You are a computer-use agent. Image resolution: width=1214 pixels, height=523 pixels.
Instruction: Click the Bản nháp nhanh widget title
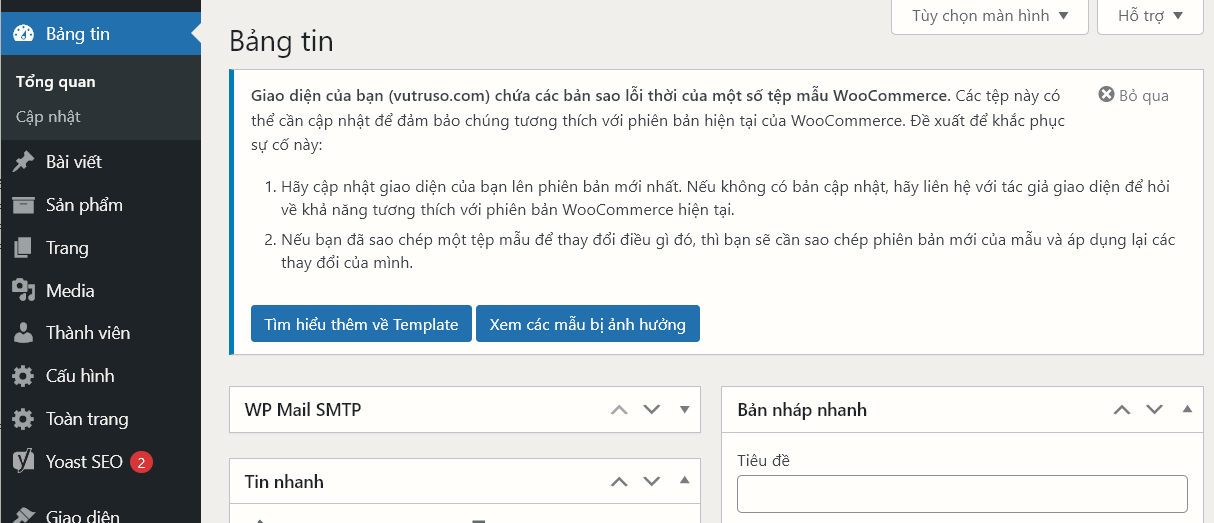(802, 409)
